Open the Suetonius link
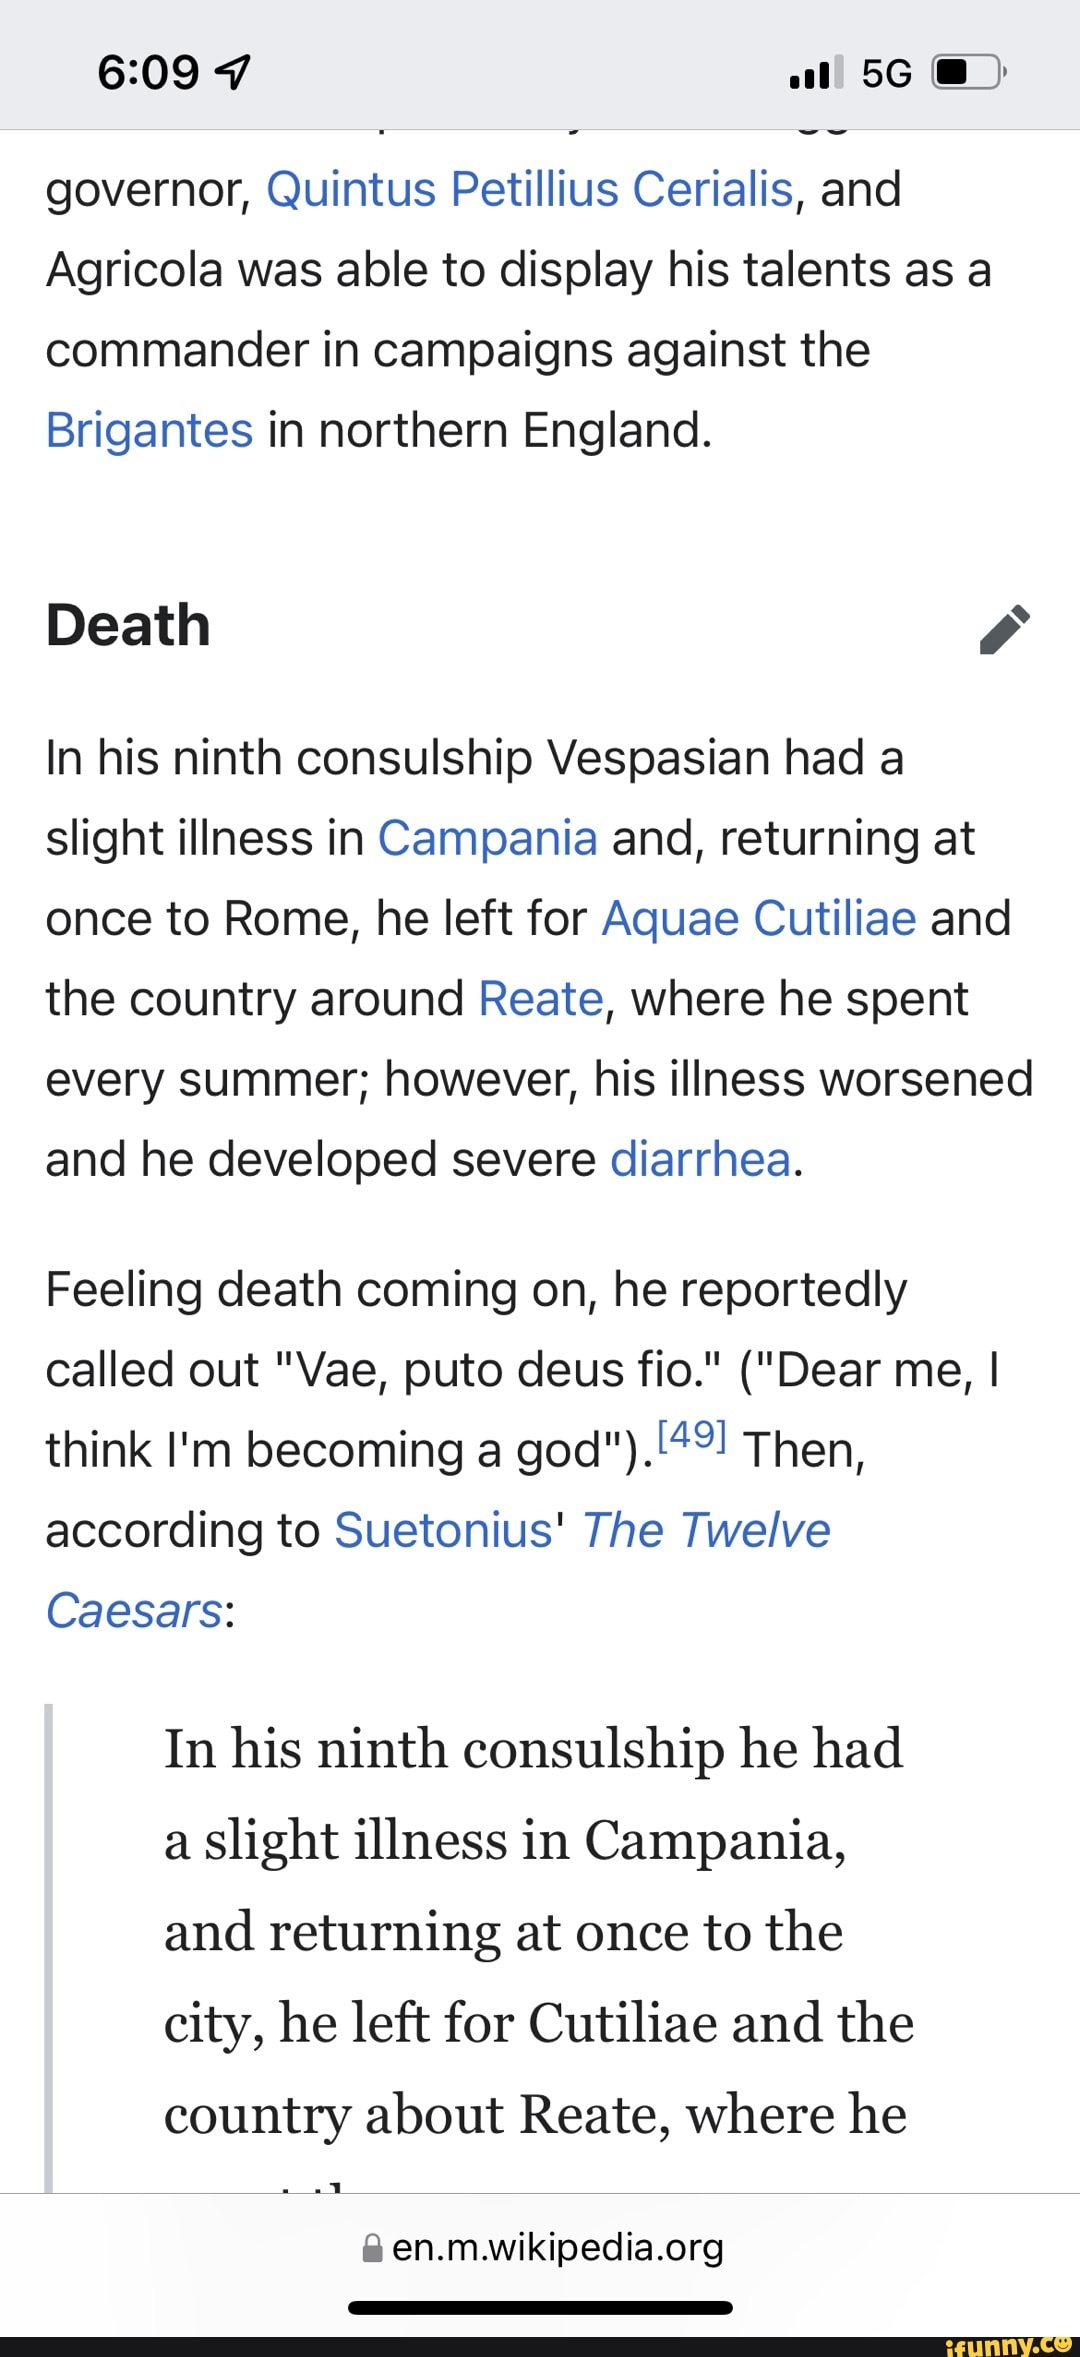Screen dimensions: 1080x2357 coord(443,1530)
